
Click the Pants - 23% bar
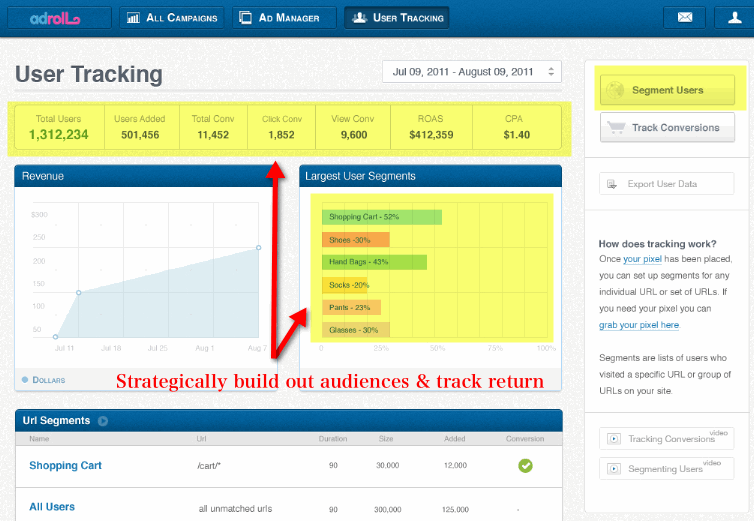[x=352, y=307]
